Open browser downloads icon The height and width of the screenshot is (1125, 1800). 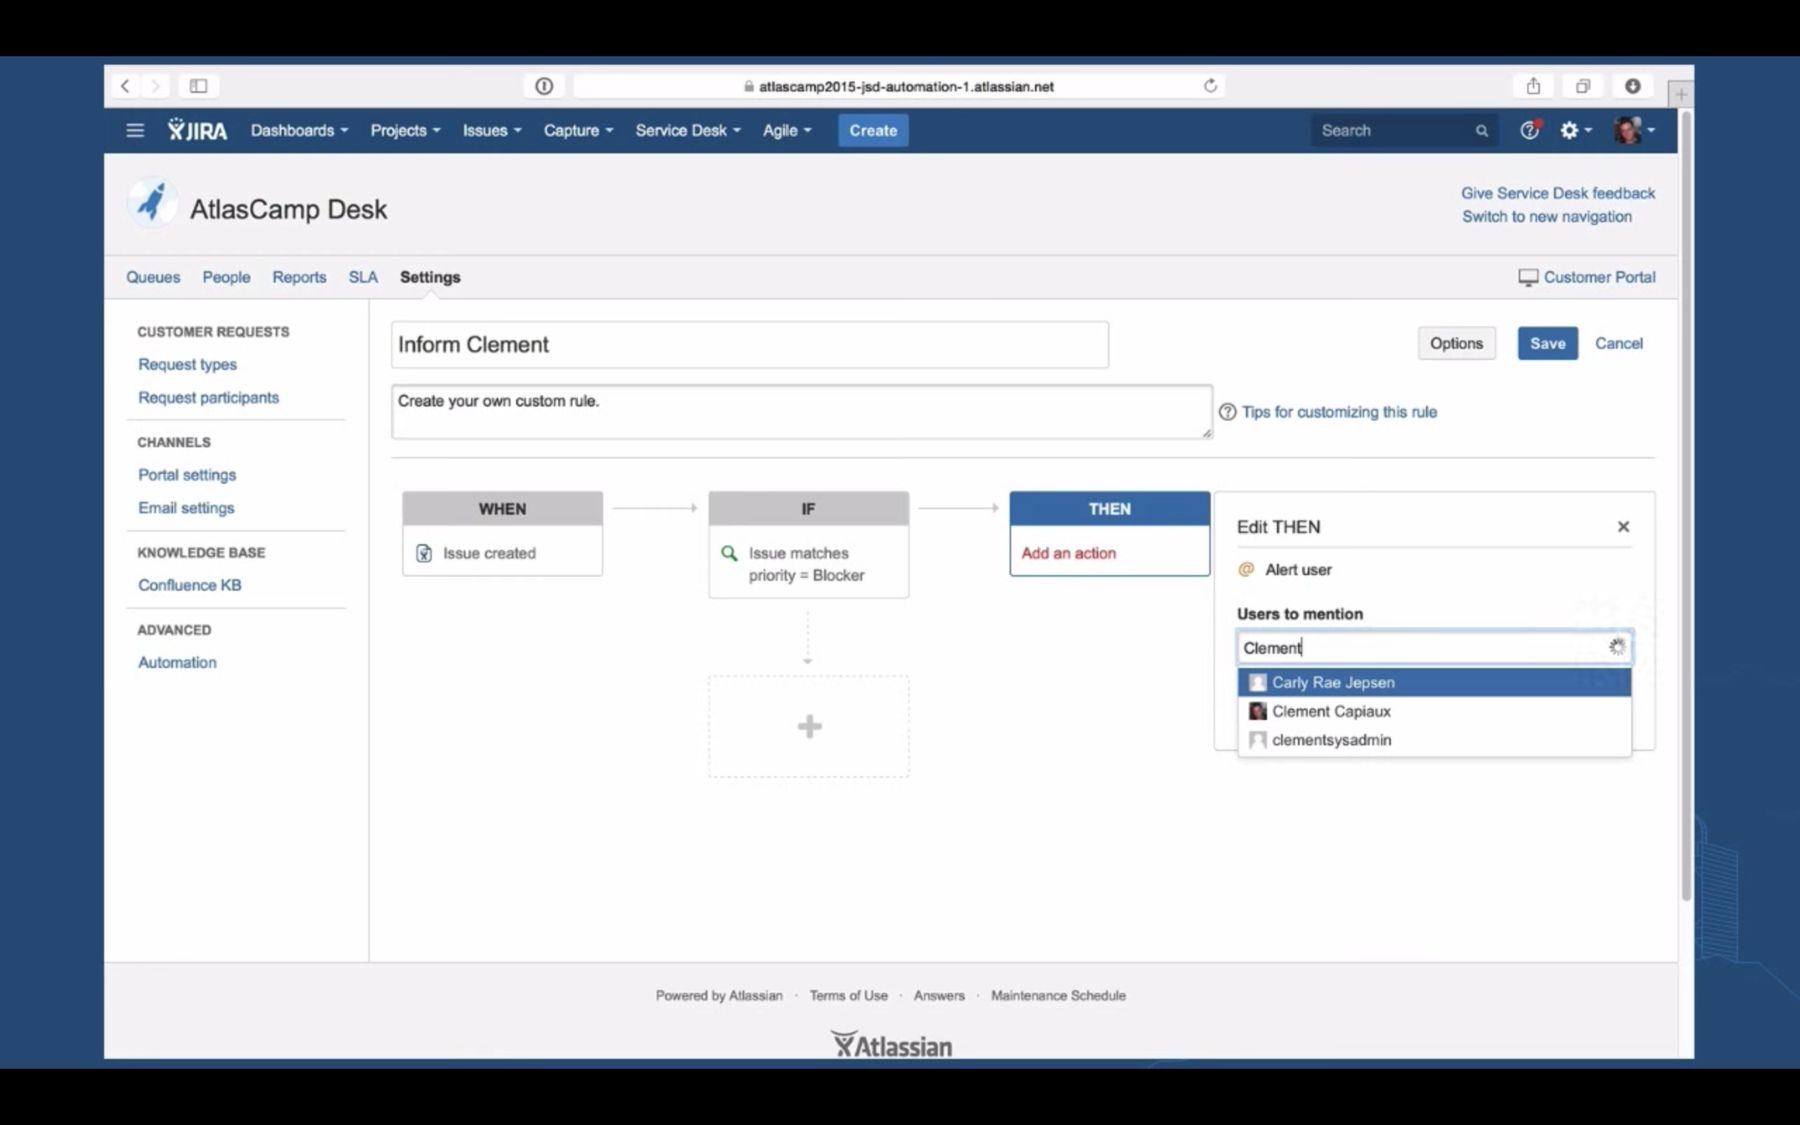[1632, 86]
